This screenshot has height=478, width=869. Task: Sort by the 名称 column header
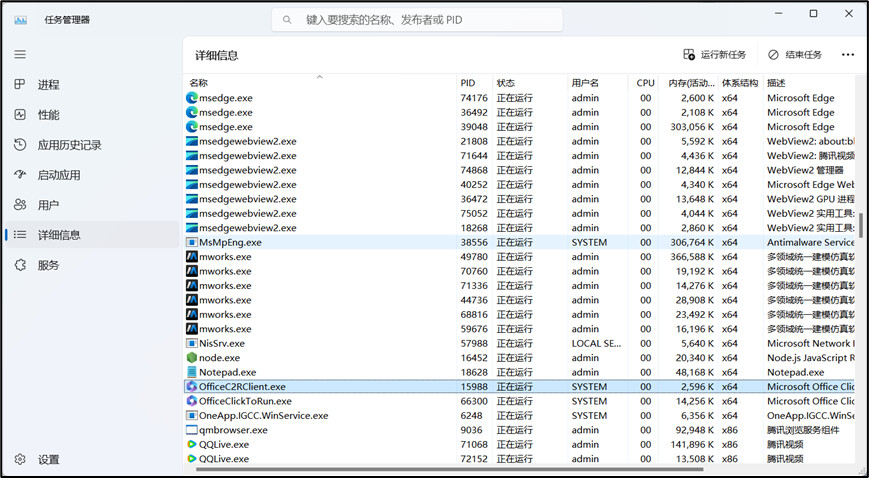coord(320,83)
